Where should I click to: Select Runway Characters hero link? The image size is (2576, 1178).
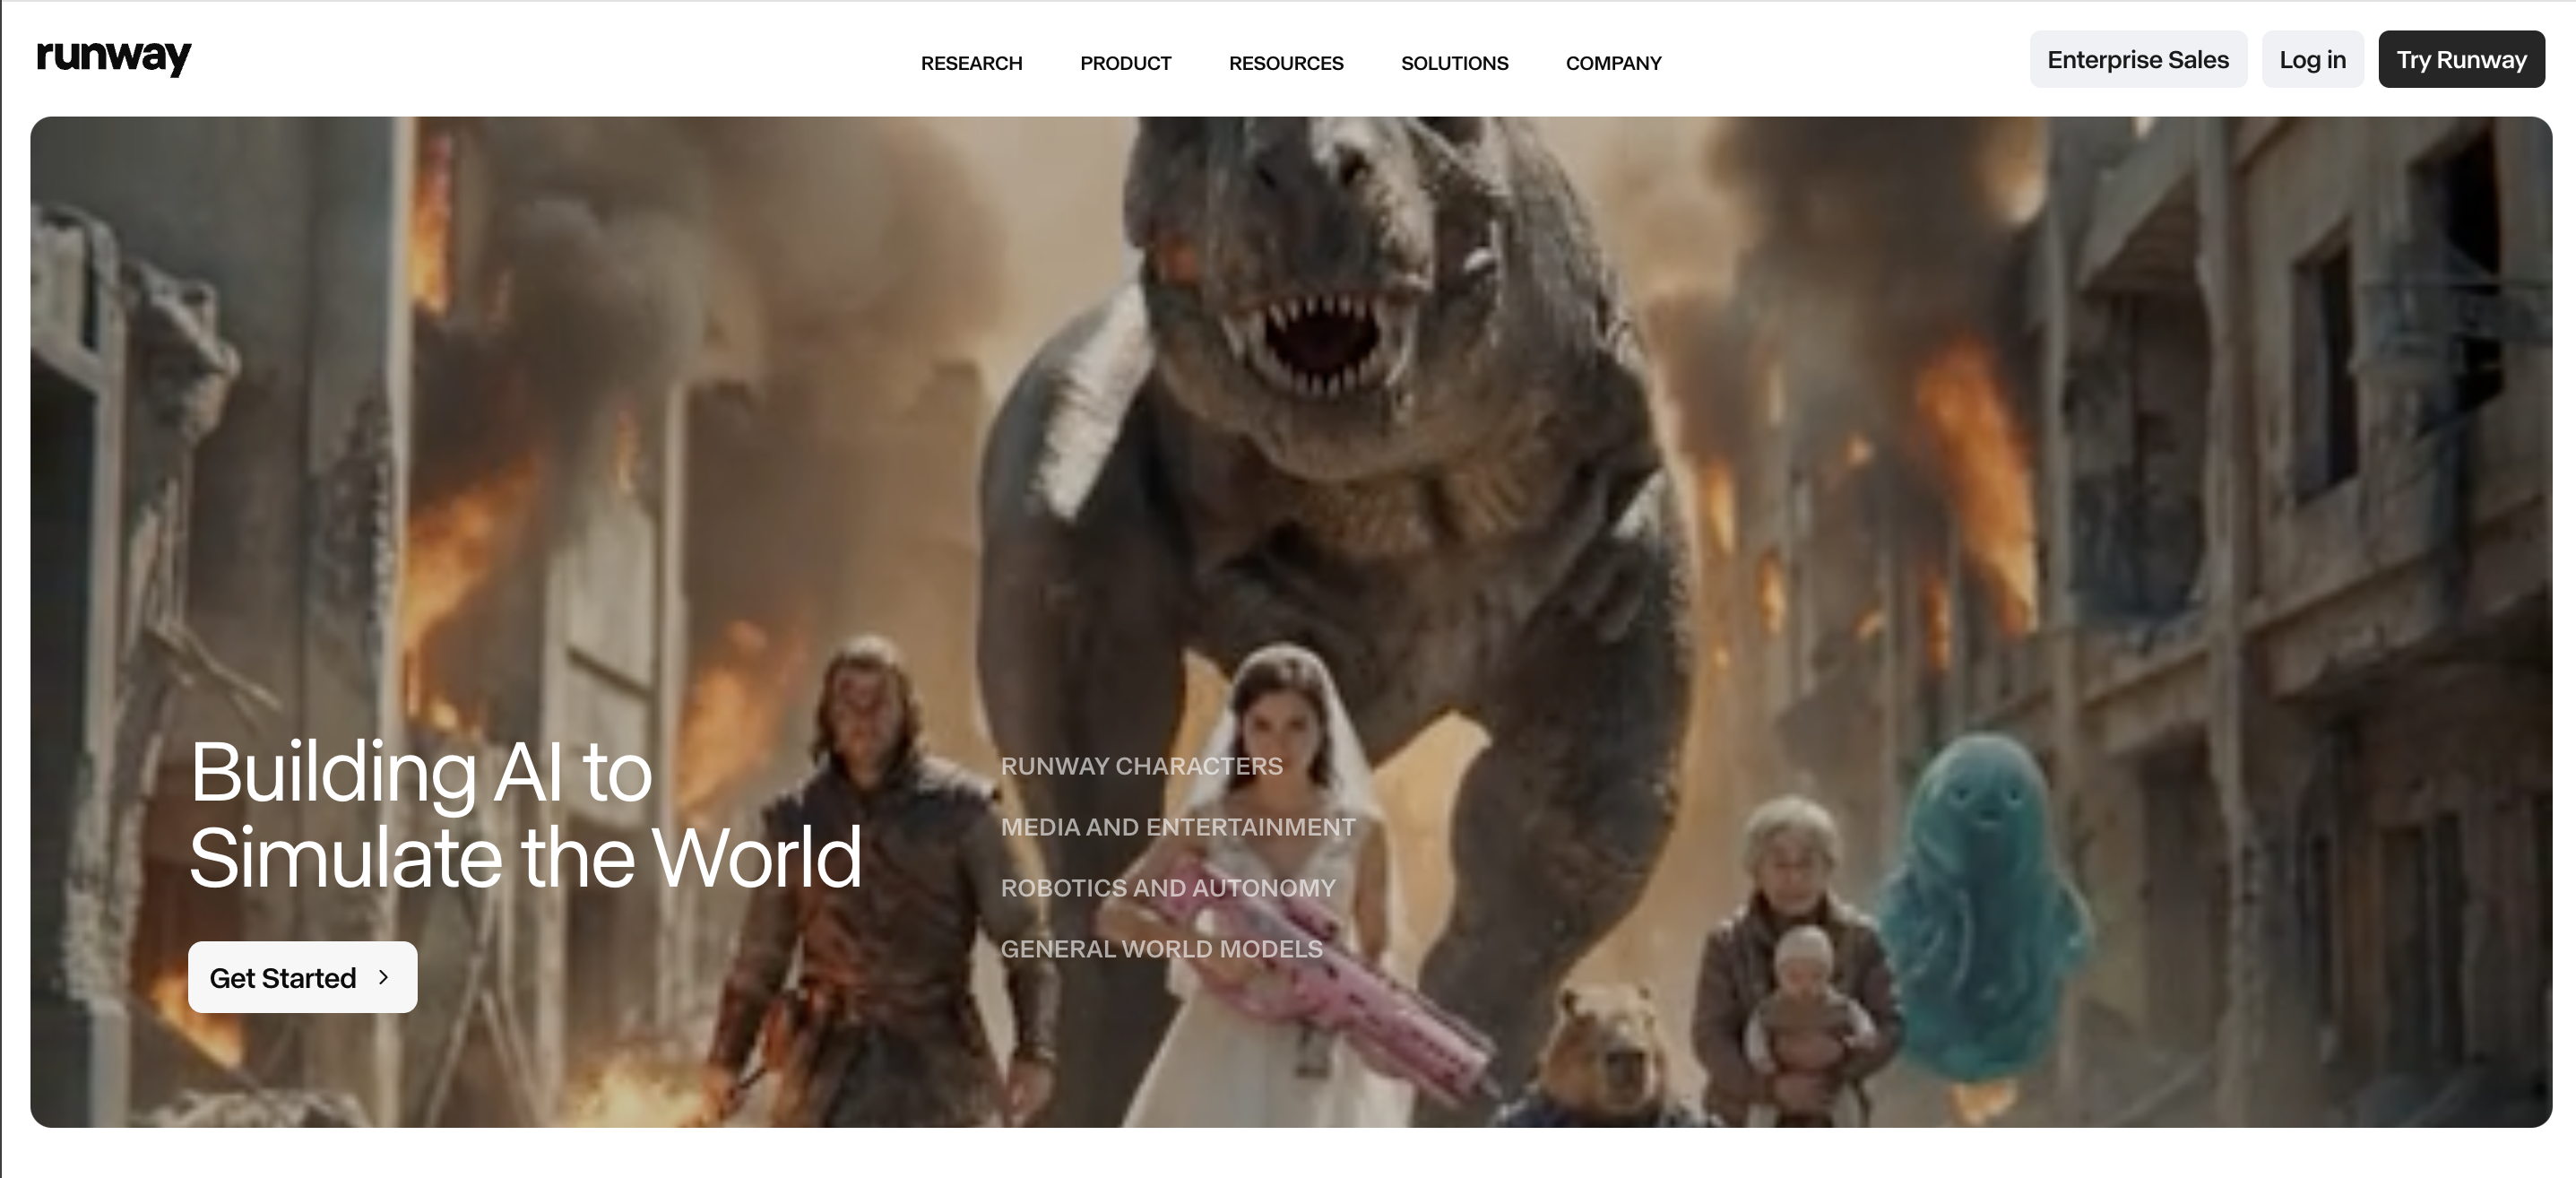pyautogui.click(x=1141, y=766)
